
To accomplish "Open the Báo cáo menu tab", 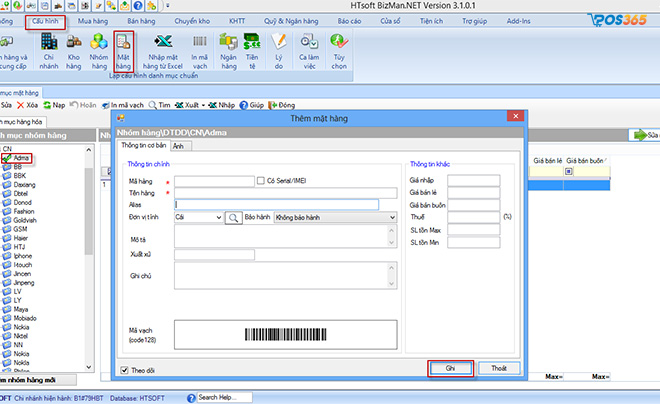I will tap(349, 19).
